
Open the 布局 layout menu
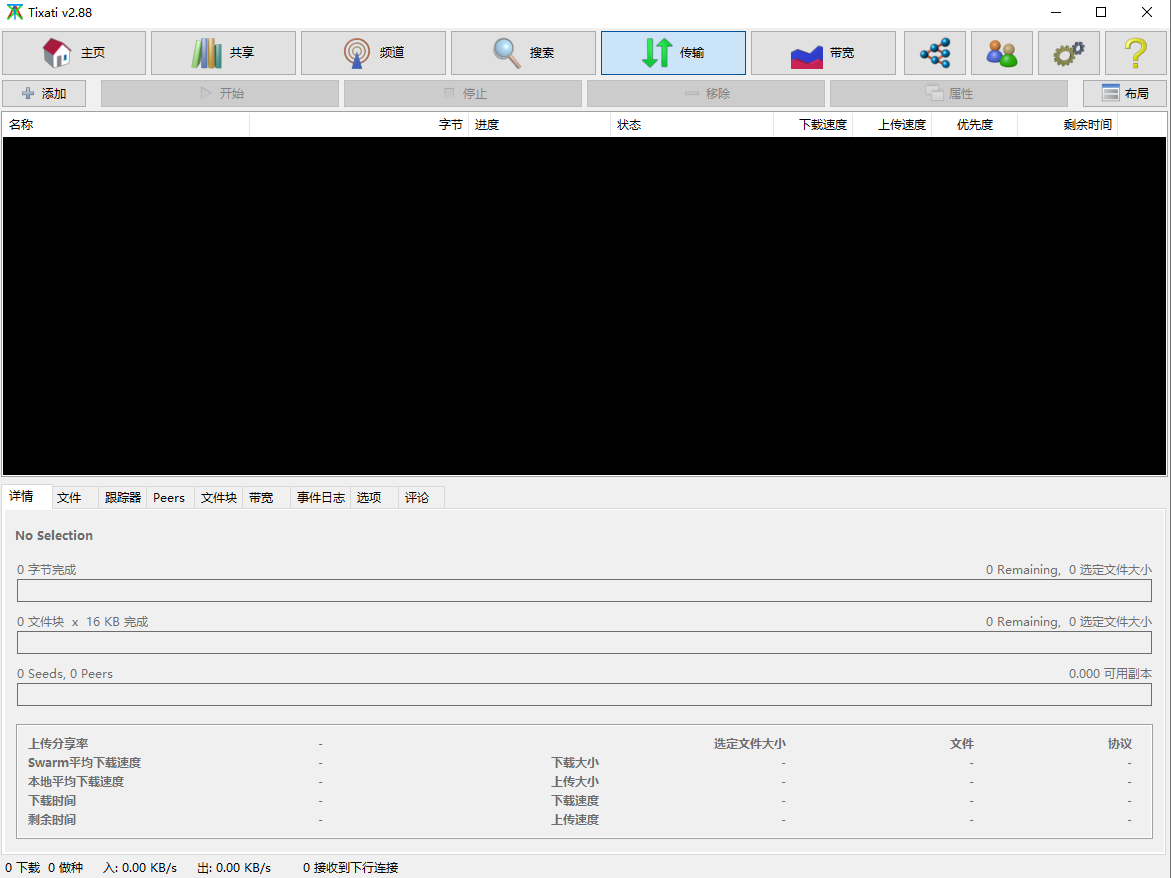[1124, 94]
